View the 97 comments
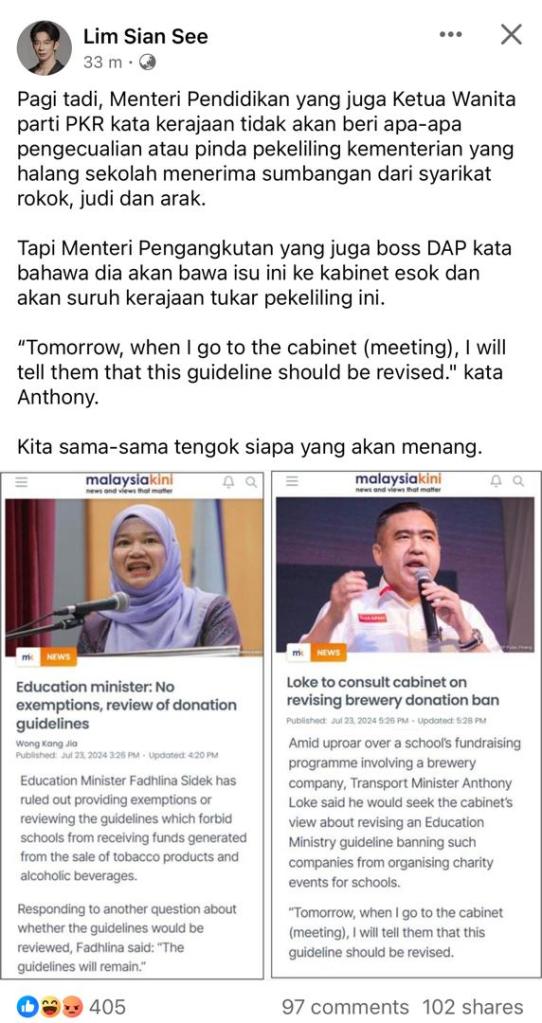Viewport: 542px width, 1023px height. click(x=345, y=1007)
